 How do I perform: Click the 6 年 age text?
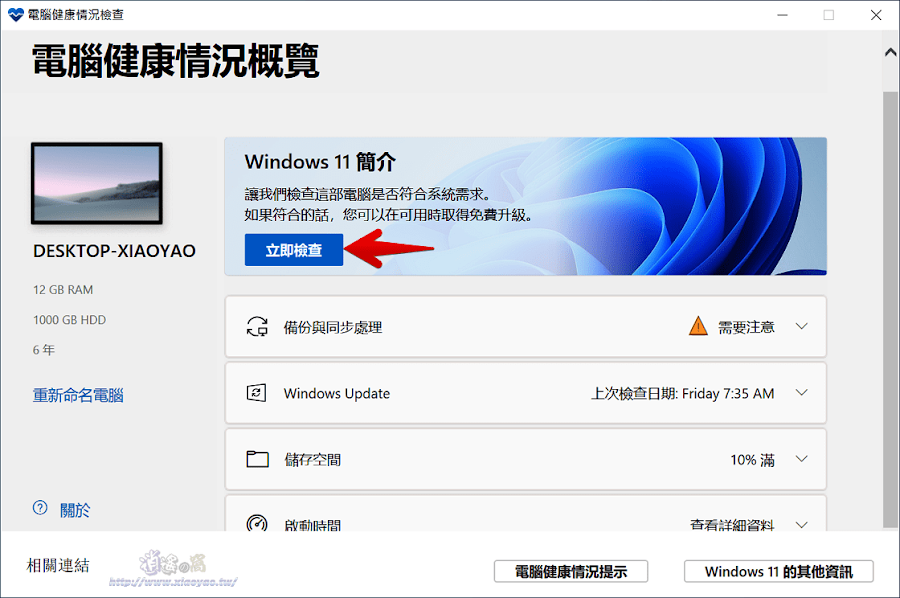tap(44, 350)
